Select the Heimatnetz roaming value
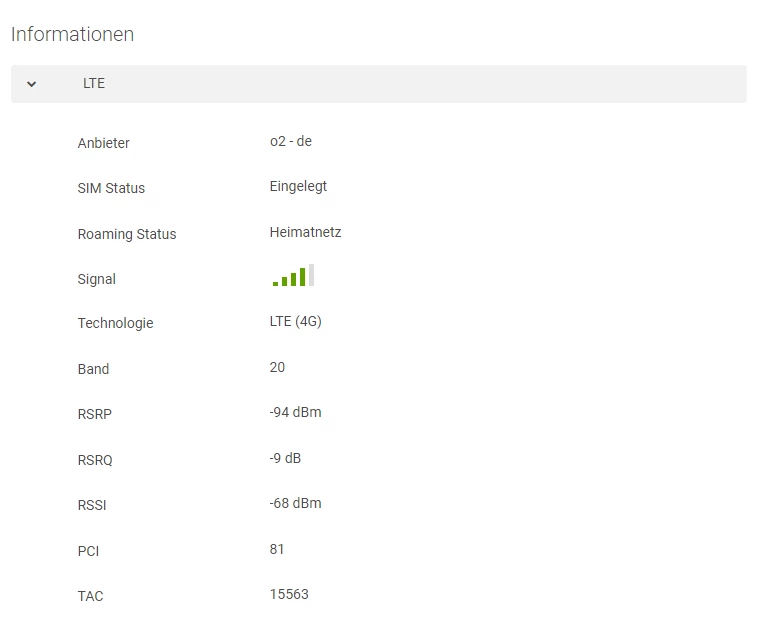Screen dimensions: 757x625 tap(305, 232)
